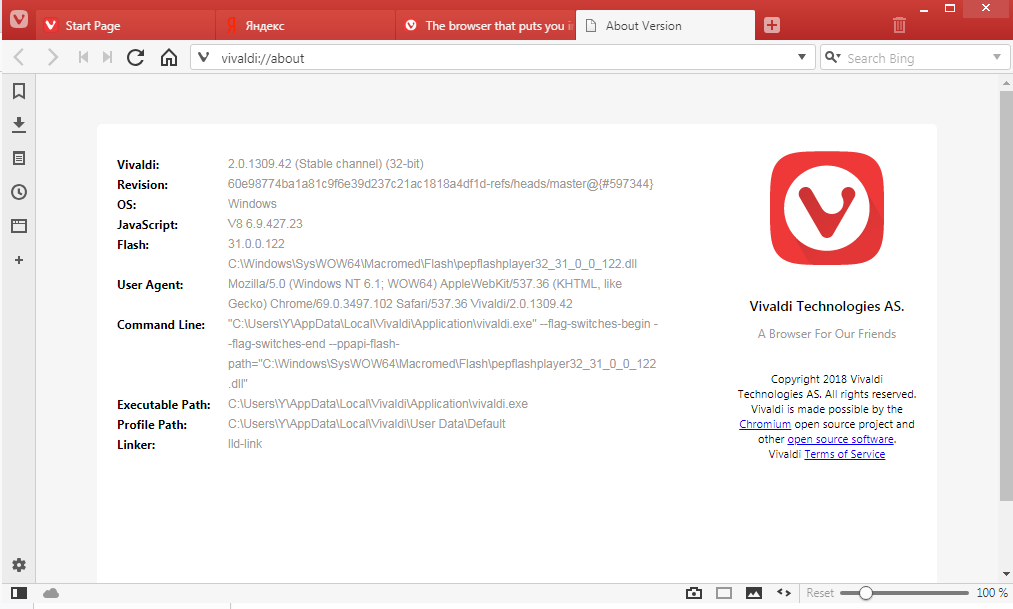1013x609 pixels.
Task: Switch to the Start Page tab
Action: (125, 26)
